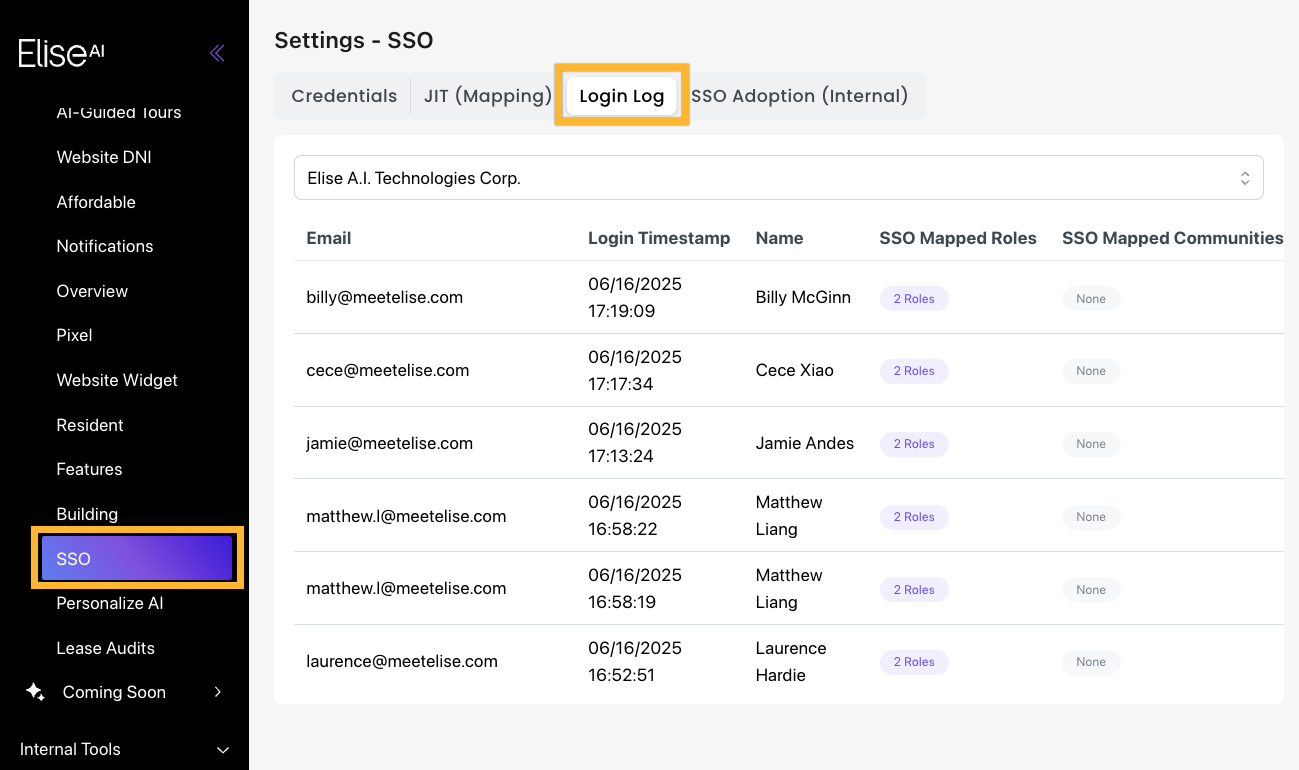Open Building settings
Viewport: 1299px width, 770px height.
(87, 514)
